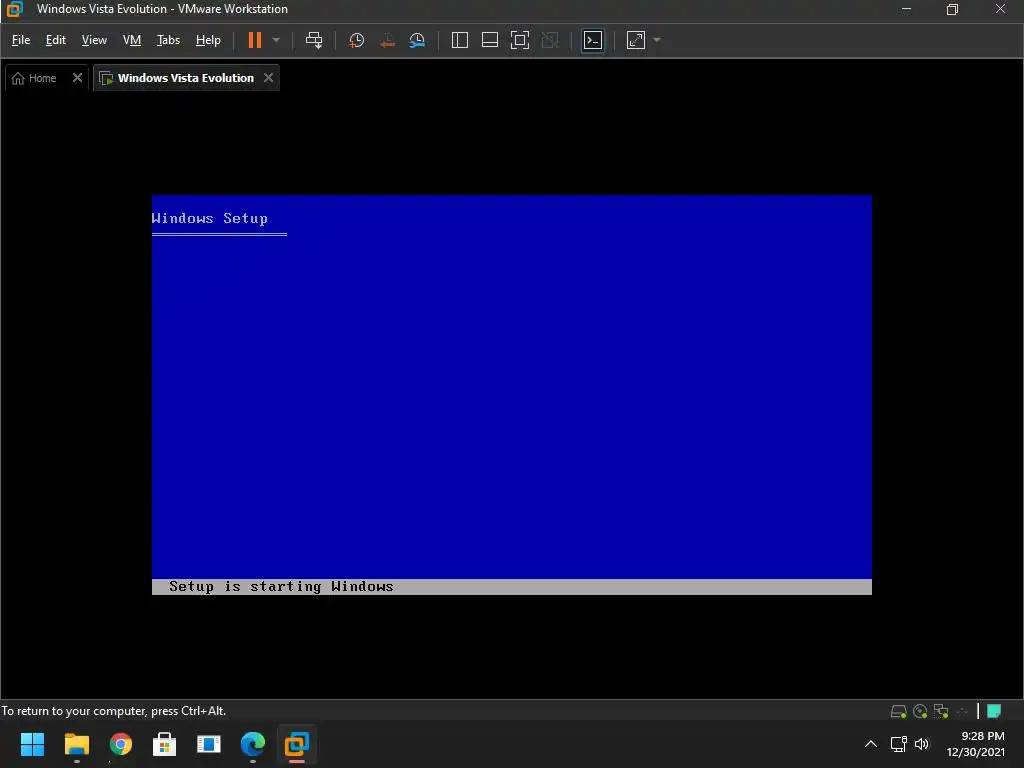Click the stretch guest display icon
The image size is (1024, 768).
click(636, 40)
